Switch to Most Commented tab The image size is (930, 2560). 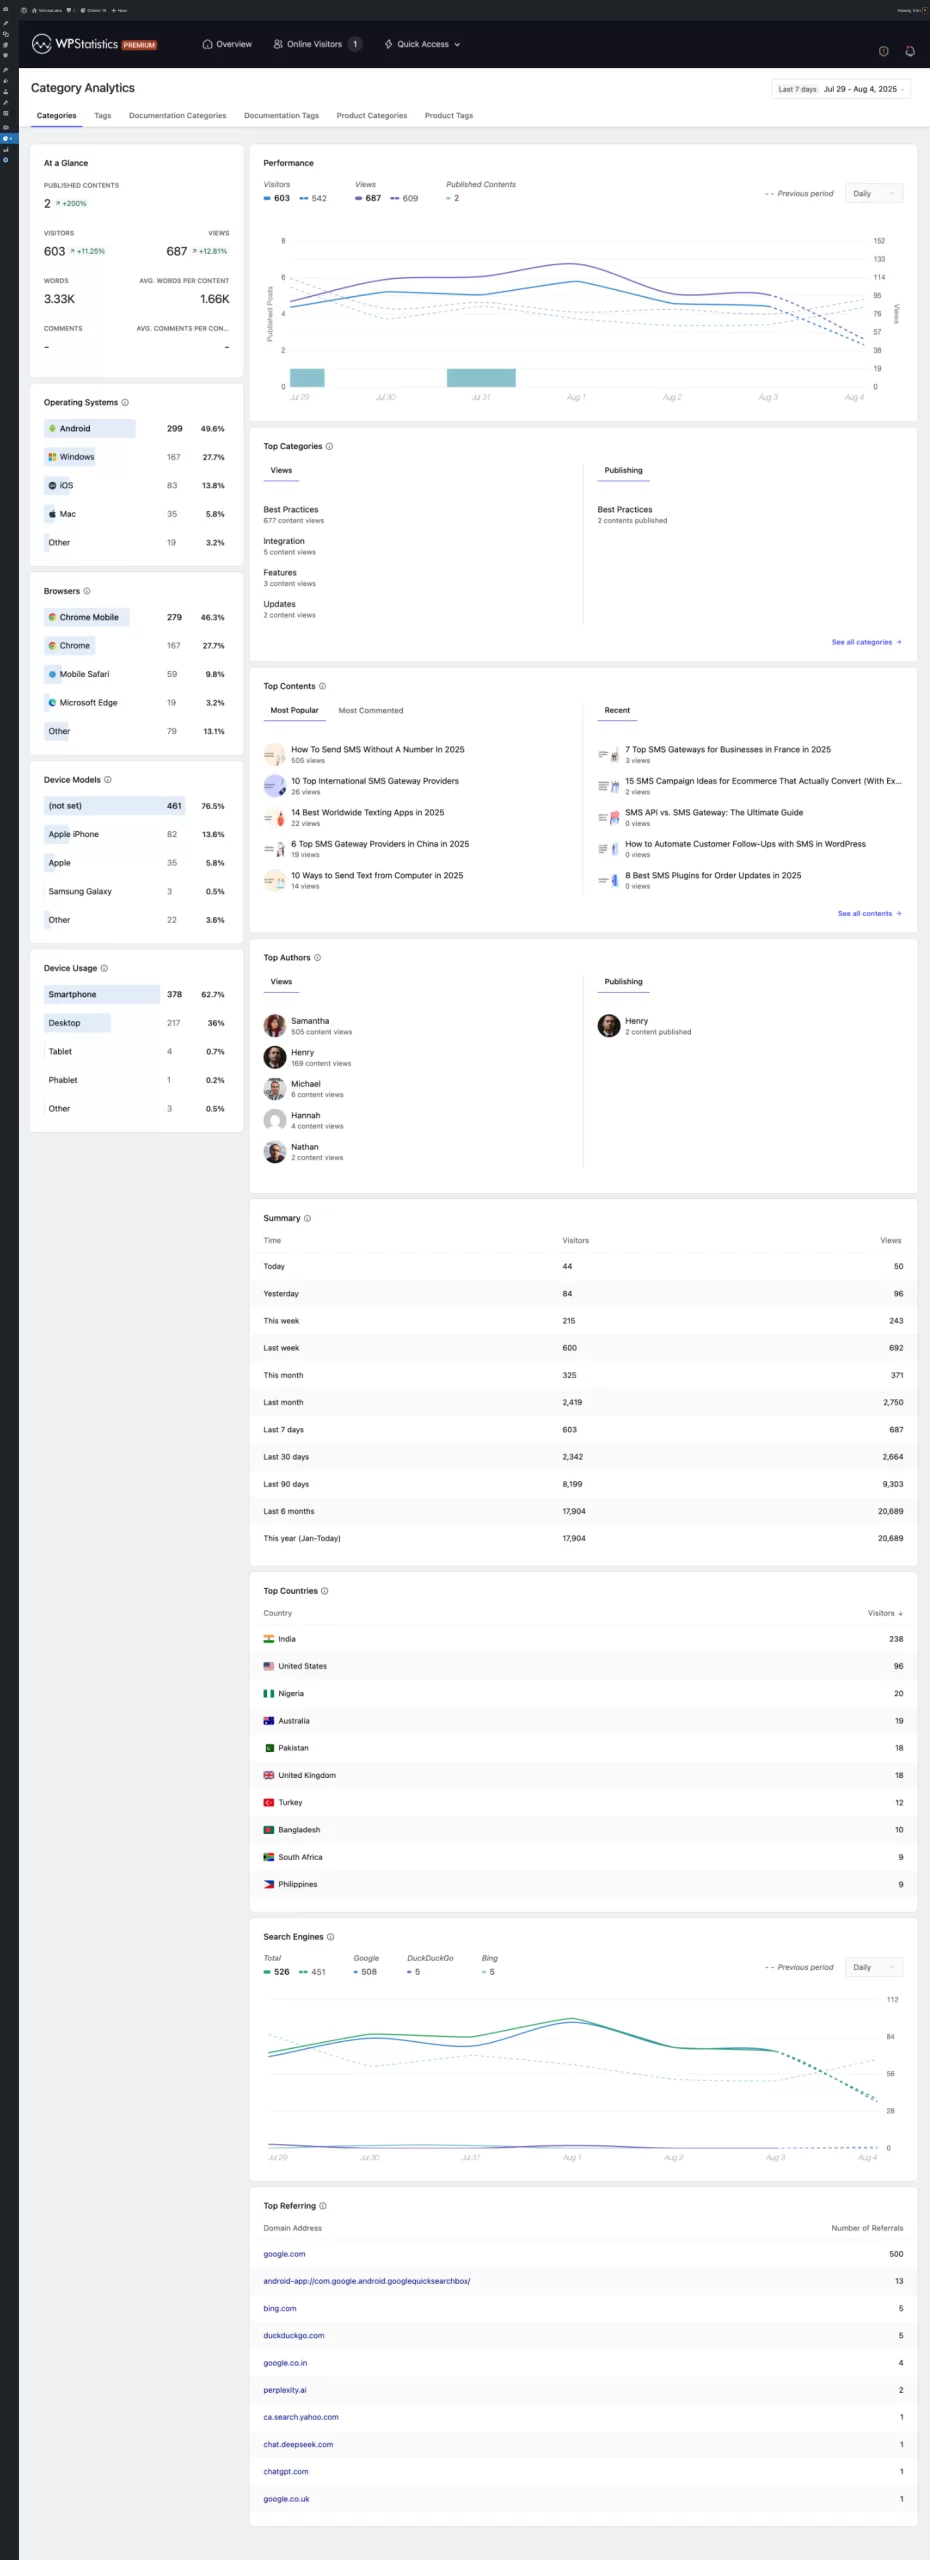[371, 711]
